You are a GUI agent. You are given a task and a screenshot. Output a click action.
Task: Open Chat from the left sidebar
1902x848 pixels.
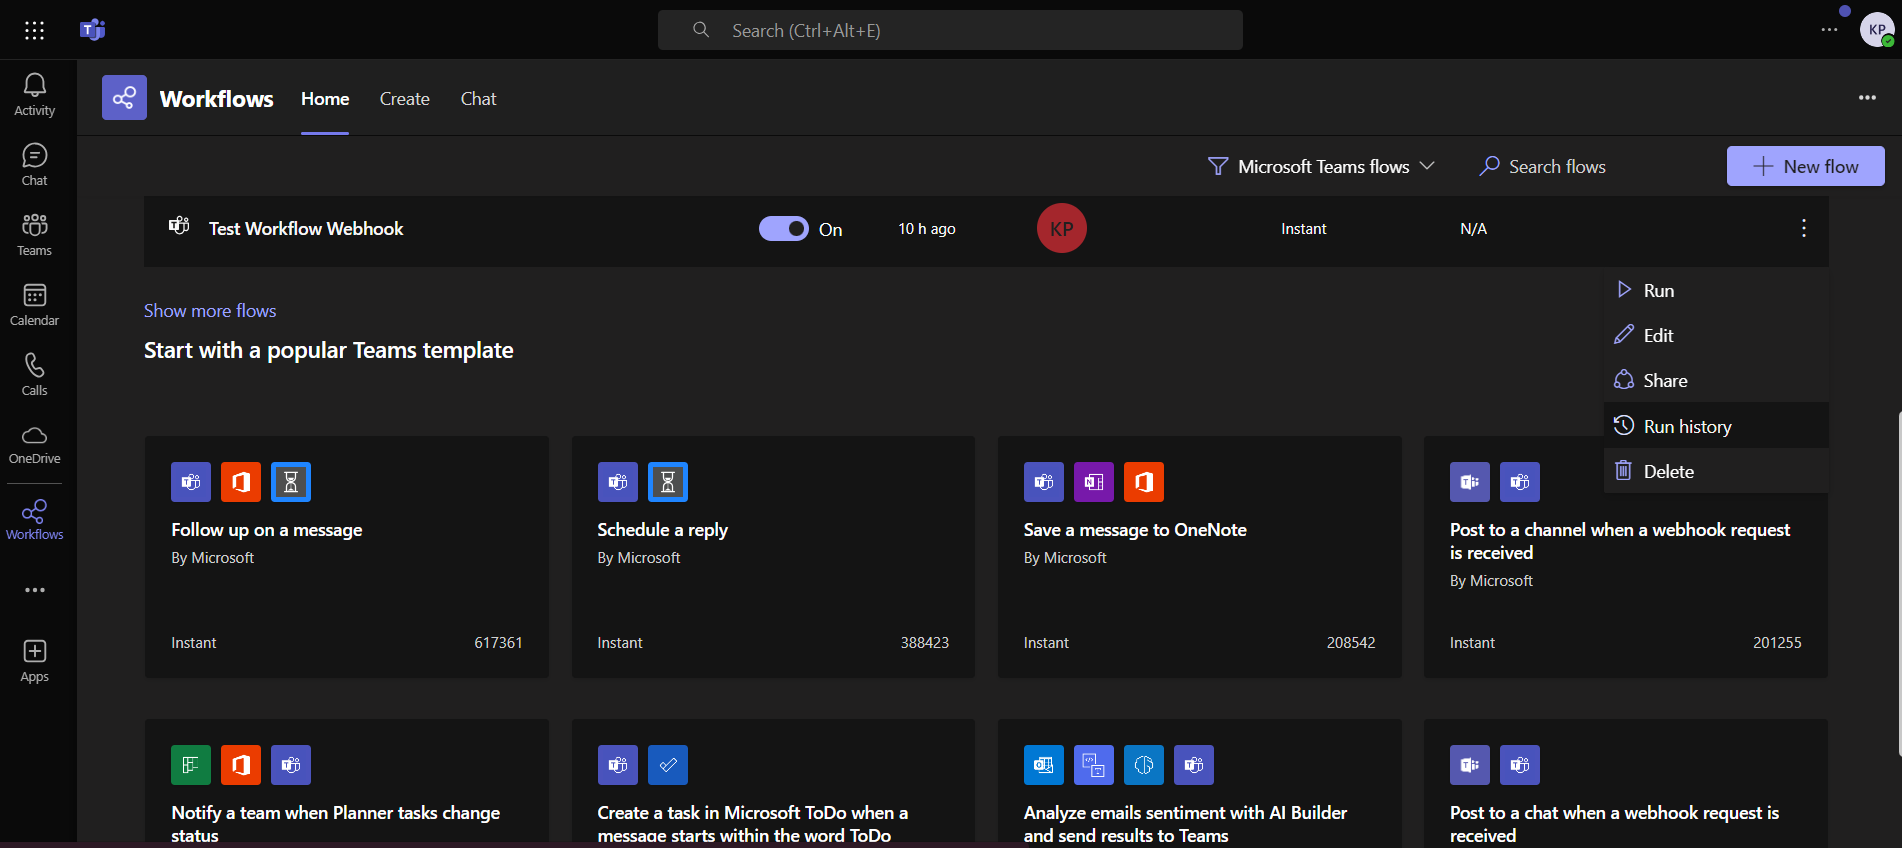pos(35,165)
